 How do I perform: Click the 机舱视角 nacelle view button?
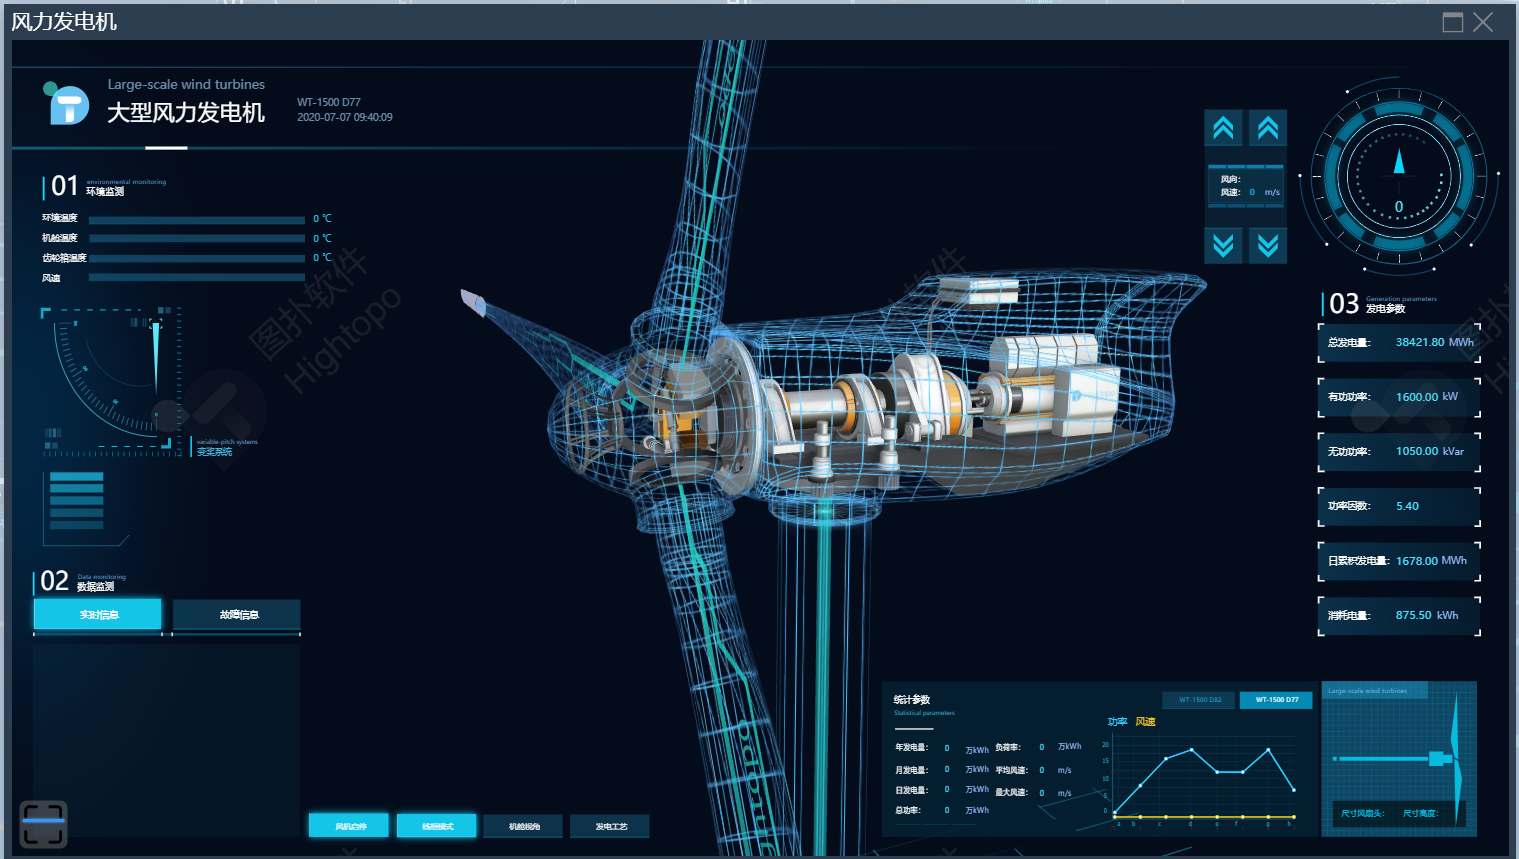[524, 826]
